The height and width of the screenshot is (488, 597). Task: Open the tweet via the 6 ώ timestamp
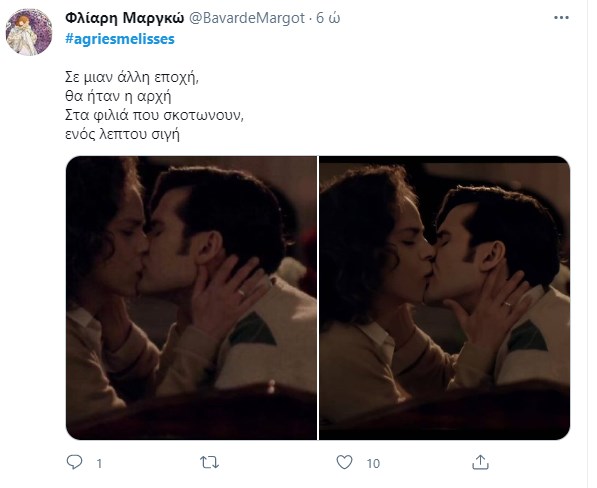[x=328, y=18]
